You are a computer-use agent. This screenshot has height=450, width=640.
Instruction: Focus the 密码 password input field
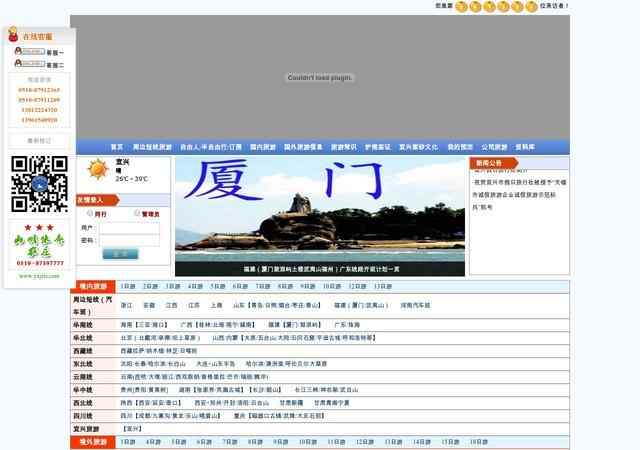[x=130, y=240]
